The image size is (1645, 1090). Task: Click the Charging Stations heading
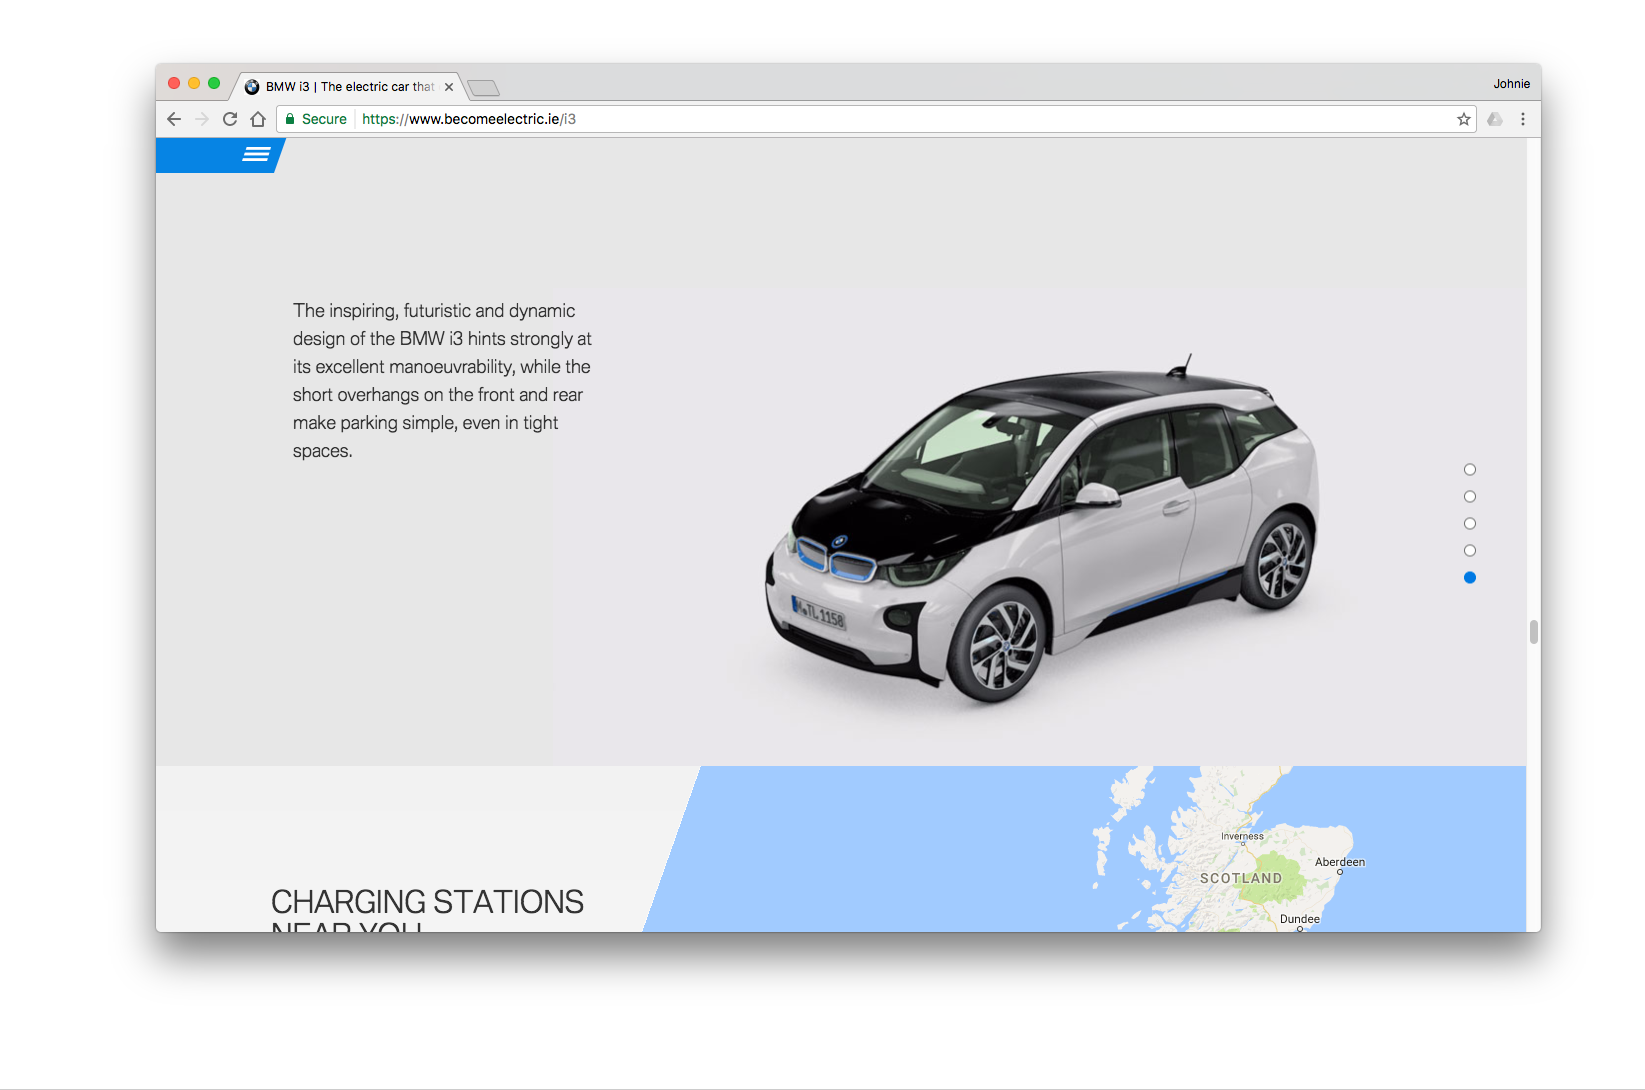click(427, 908)
